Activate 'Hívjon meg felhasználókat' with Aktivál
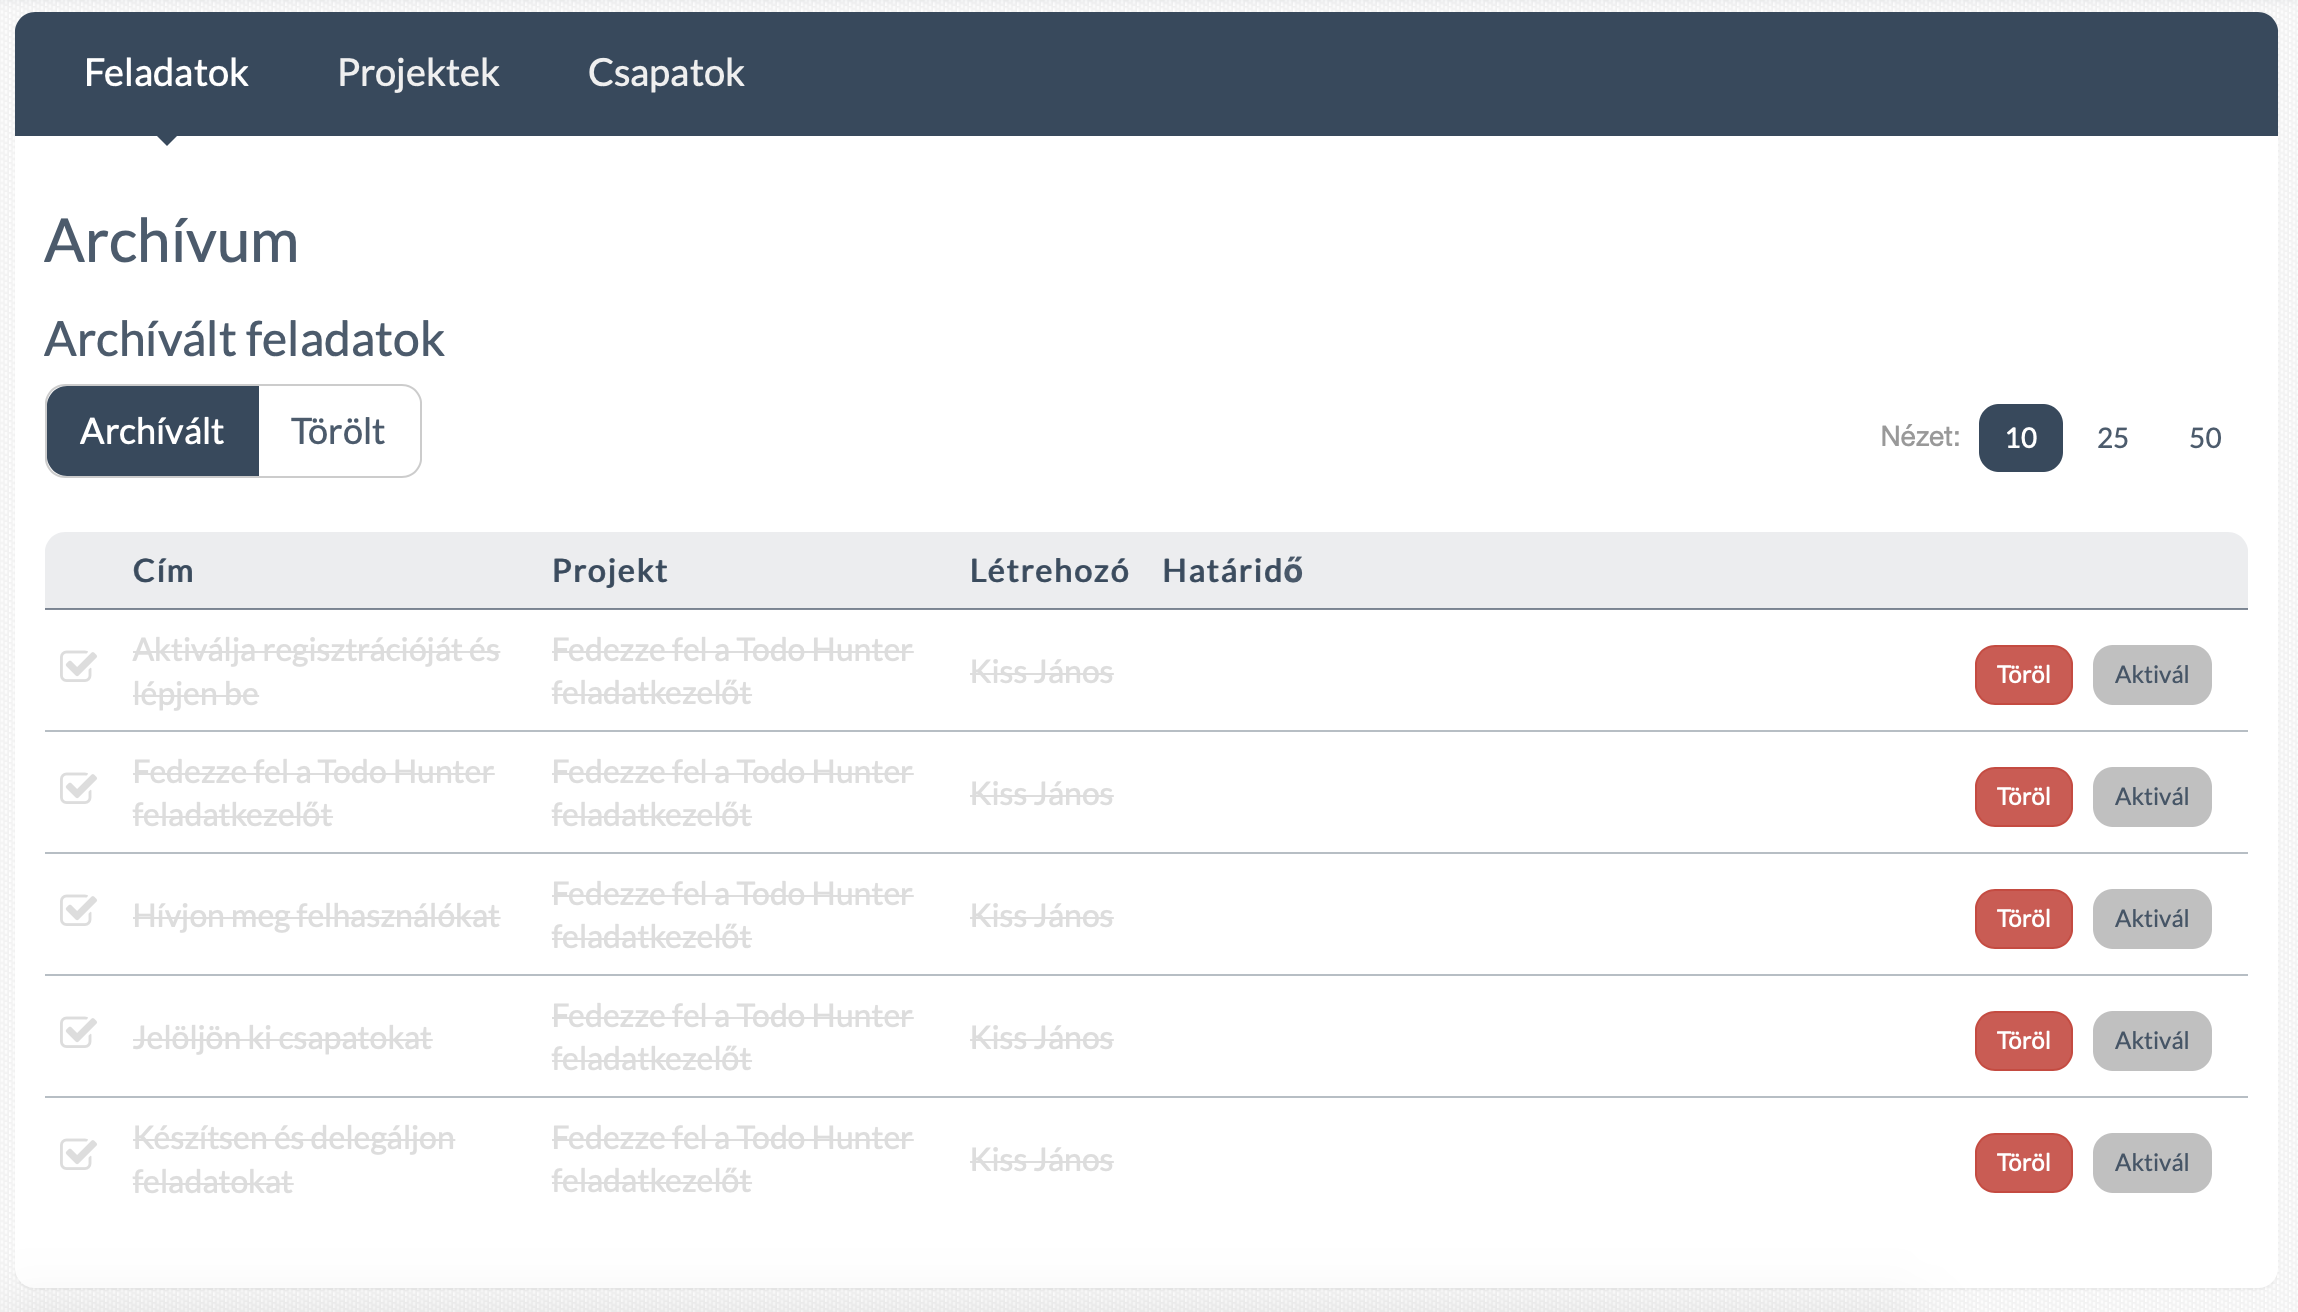 [2152, 918]
